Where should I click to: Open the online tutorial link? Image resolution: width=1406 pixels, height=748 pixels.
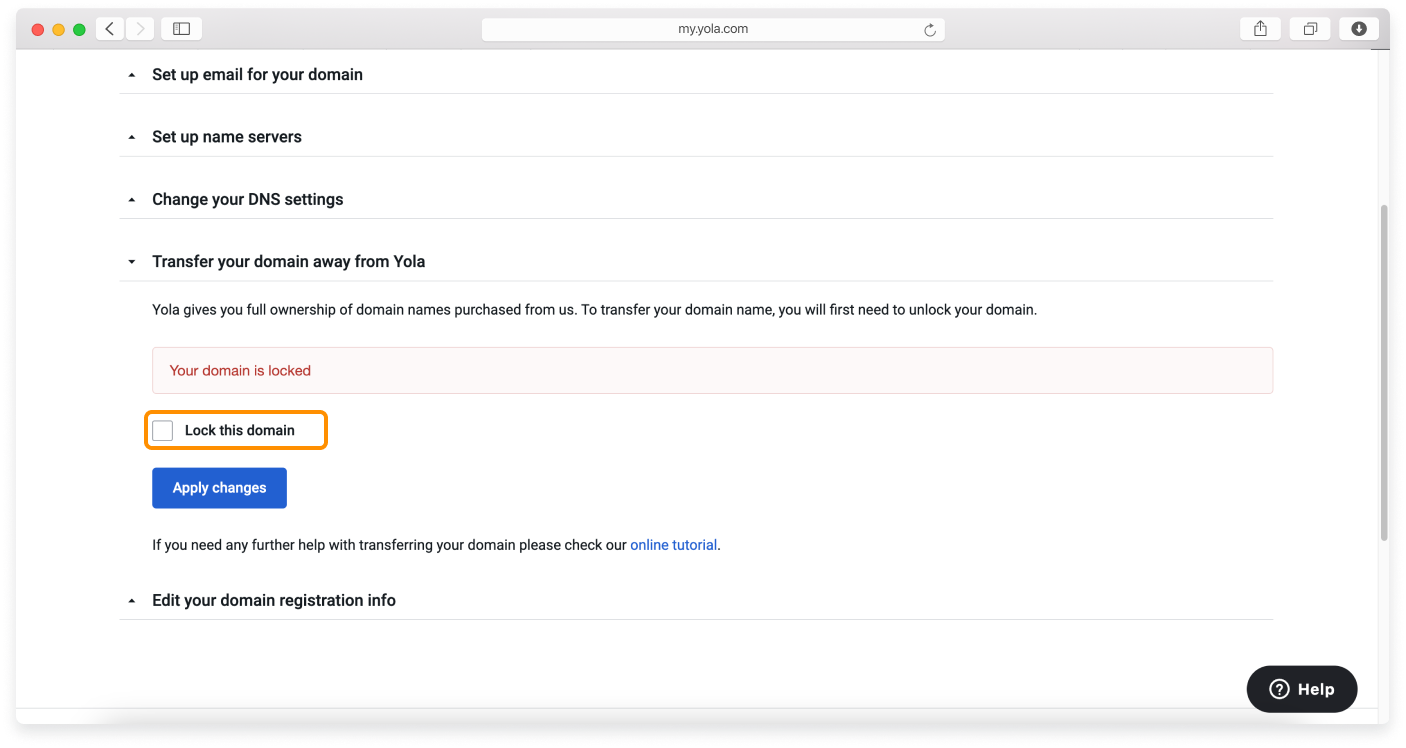pos(673,545)
